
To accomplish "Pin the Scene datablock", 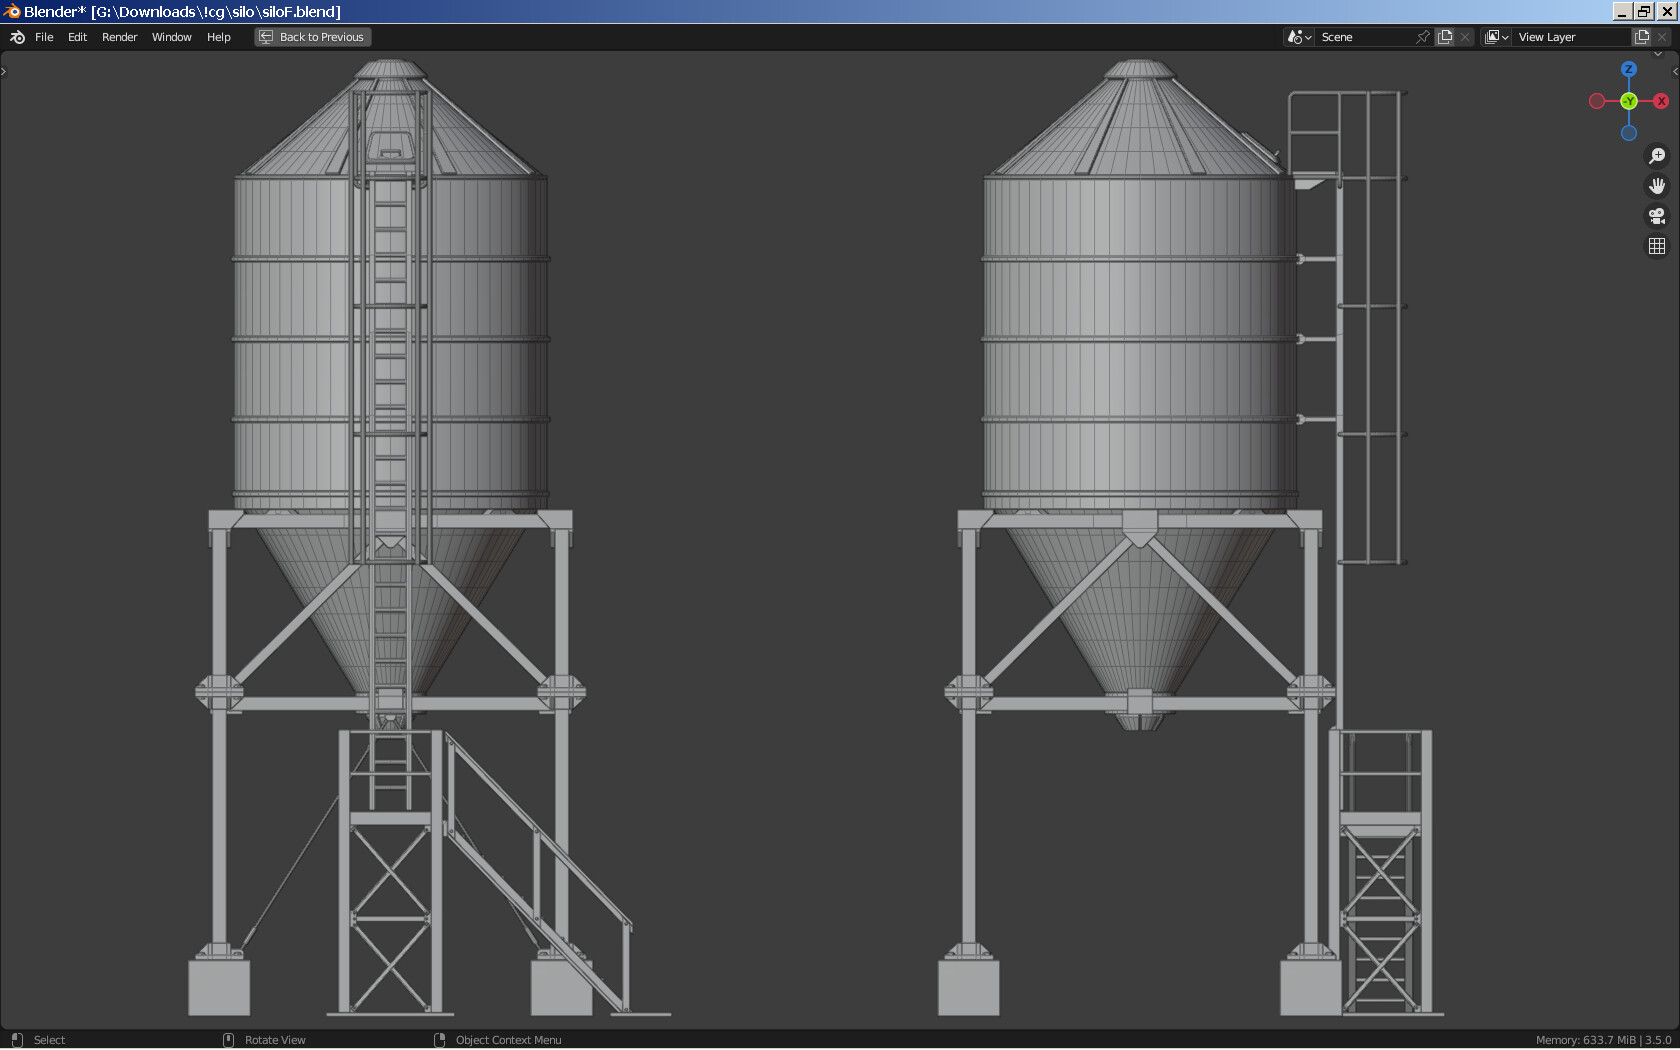I will tap(1422, 36).
